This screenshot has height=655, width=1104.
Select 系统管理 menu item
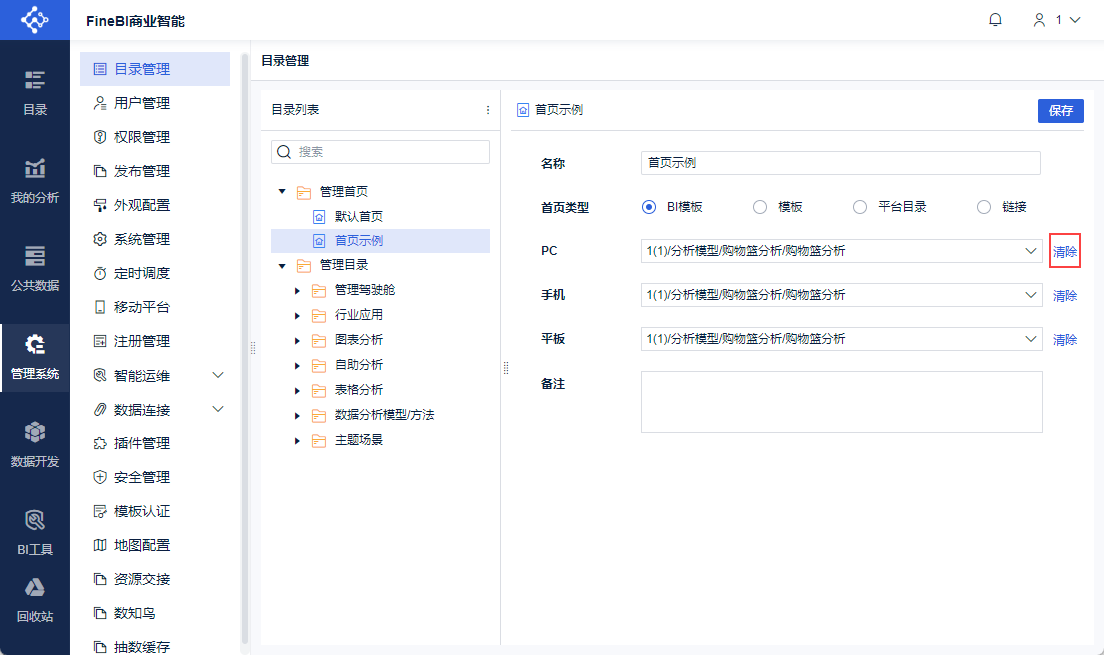pyautogui.click(x=141, y=239)
